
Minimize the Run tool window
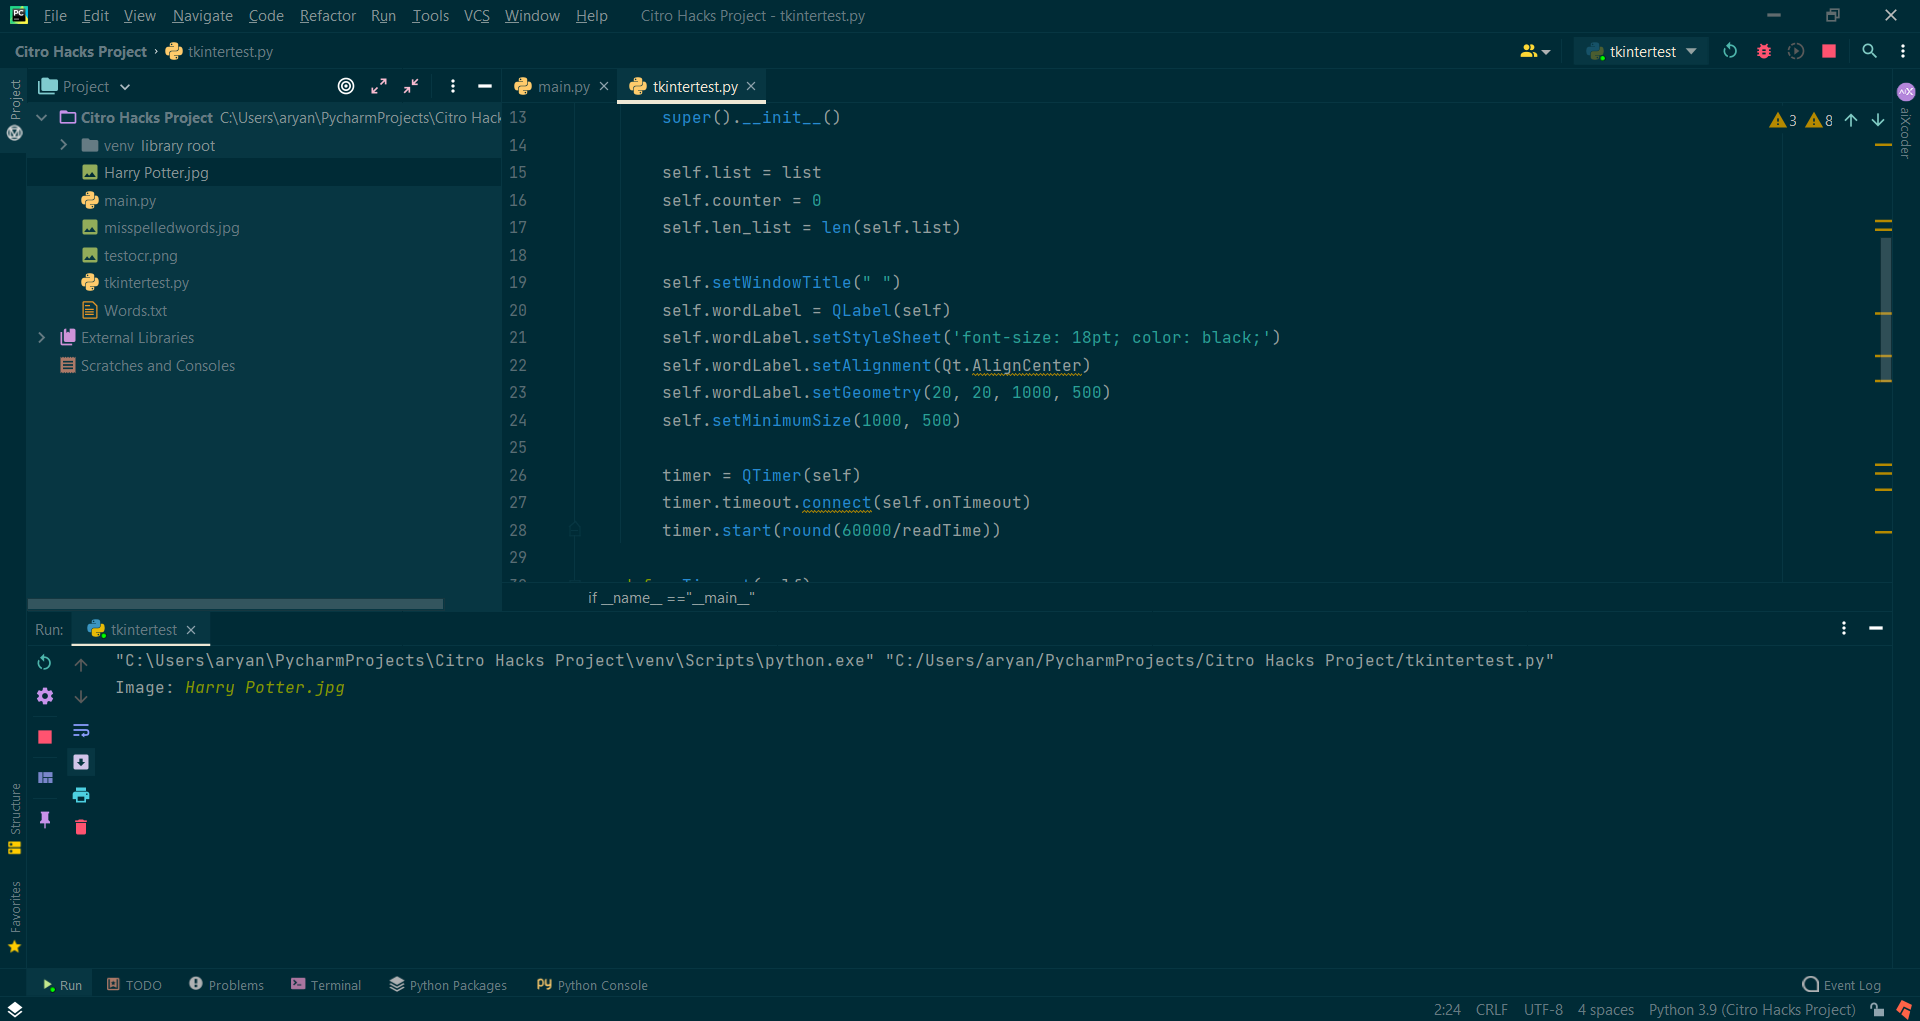[x=1876, y=628]
